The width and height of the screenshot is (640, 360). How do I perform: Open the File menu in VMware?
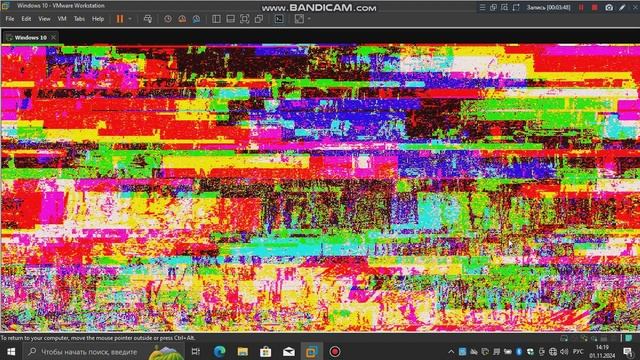(10, 19)
